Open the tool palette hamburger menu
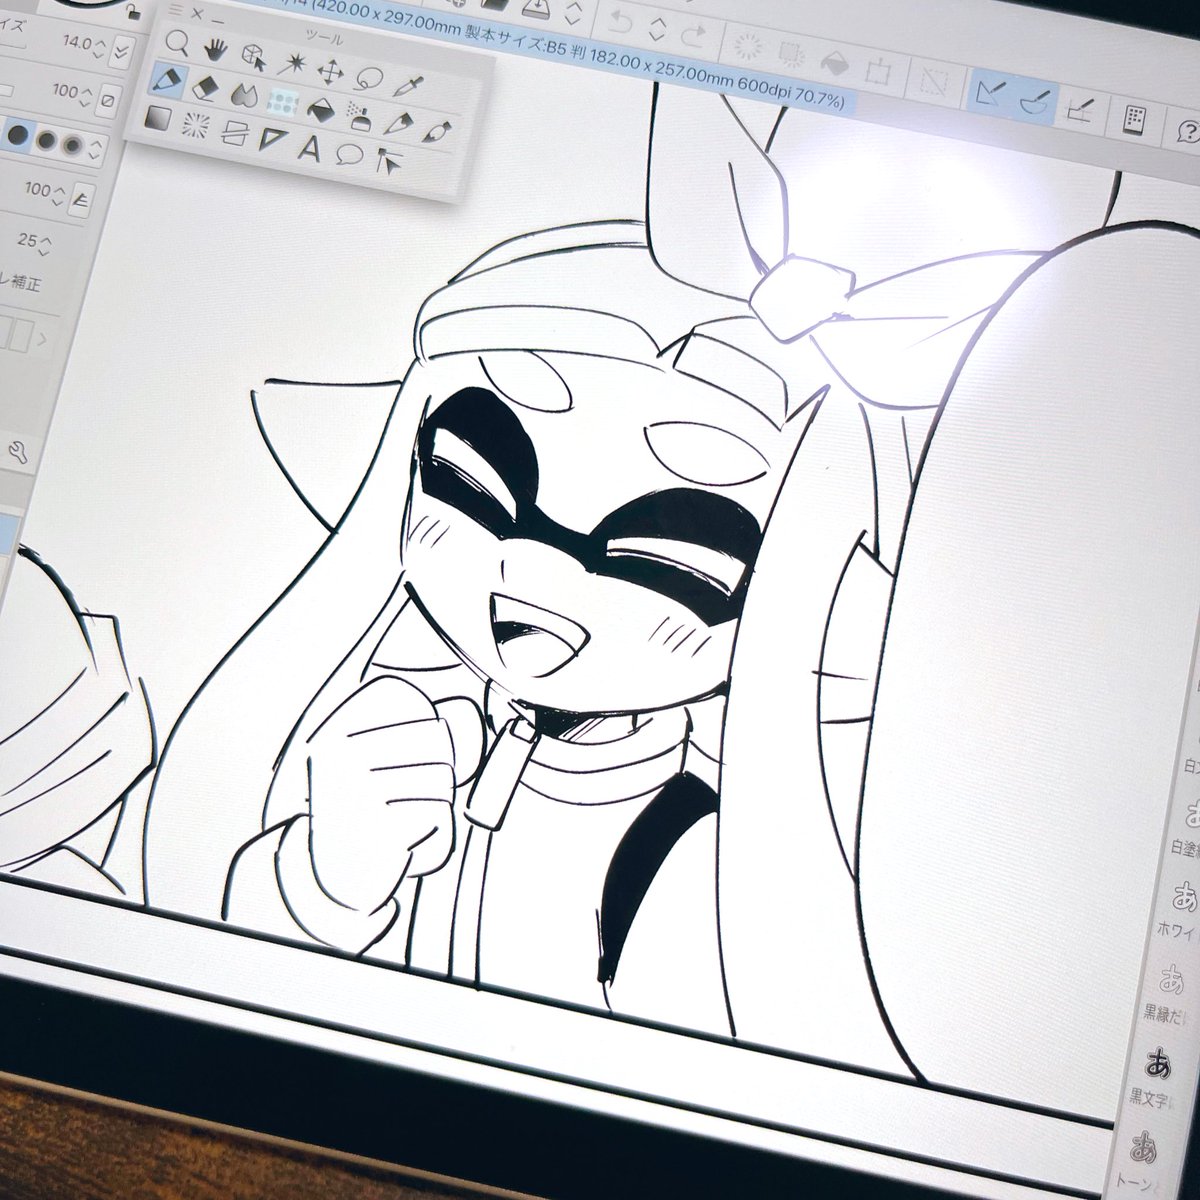1200x1200 pixels. click(x=177, y=10)
